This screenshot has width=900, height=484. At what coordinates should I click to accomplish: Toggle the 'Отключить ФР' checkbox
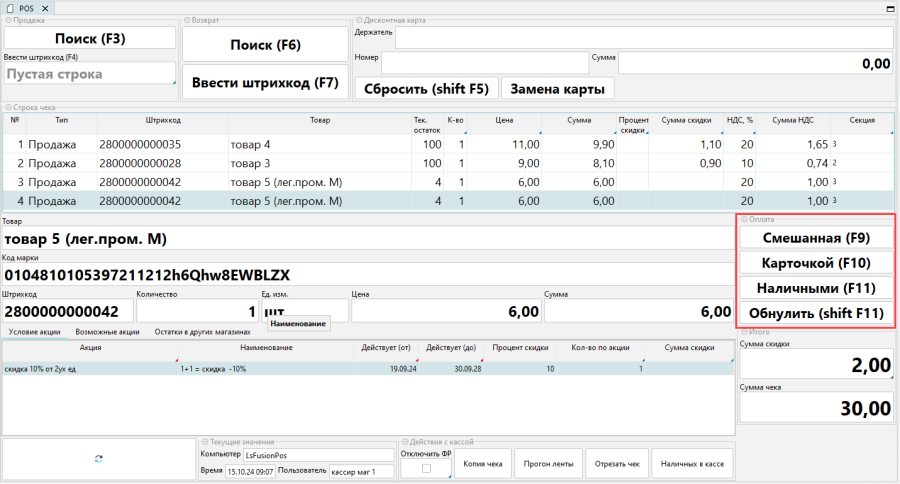[427, 468]
